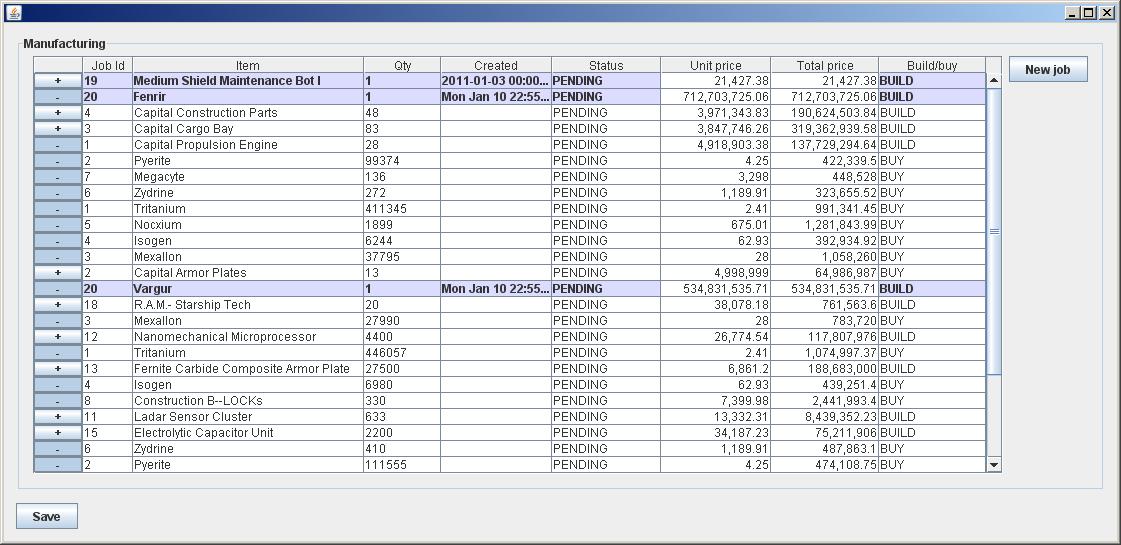The width and height of the screenshot is (1121, 545).
Task: Click the Java icon in the title bar
Action: [x=12, y=12]
